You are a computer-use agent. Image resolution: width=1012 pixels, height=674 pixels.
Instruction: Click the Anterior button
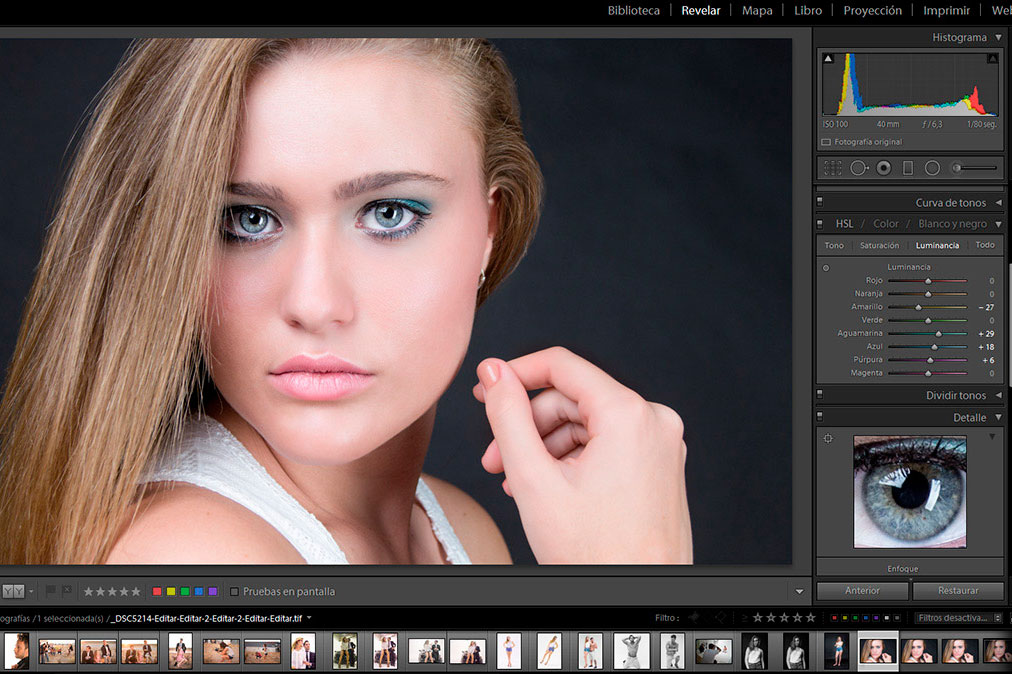862,590
